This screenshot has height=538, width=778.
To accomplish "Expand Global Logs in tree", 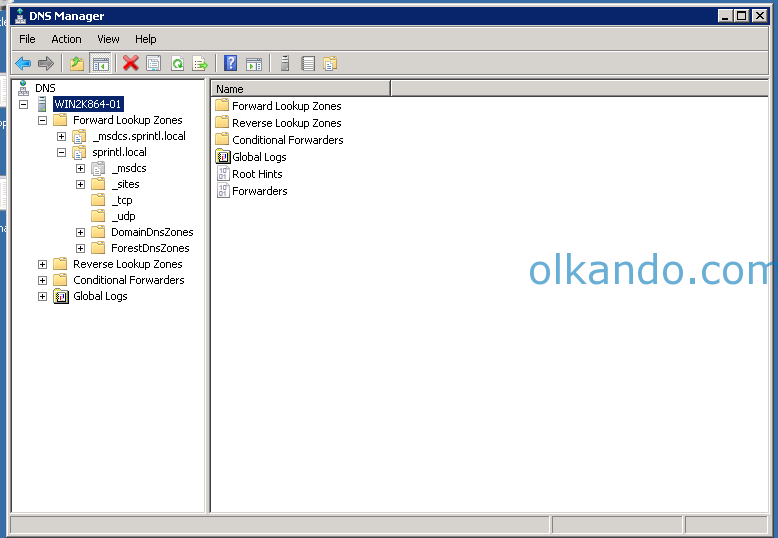I will click(43, 296).
